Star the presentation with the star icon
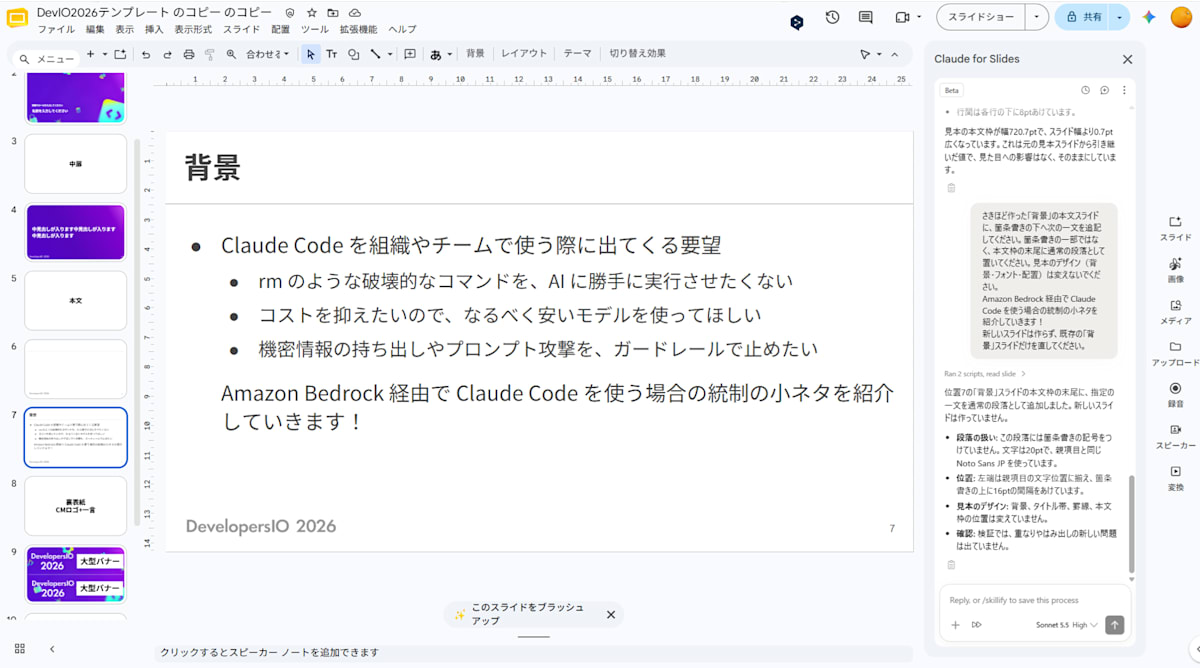Screen dimensions: 1200x668 (311, 12)
